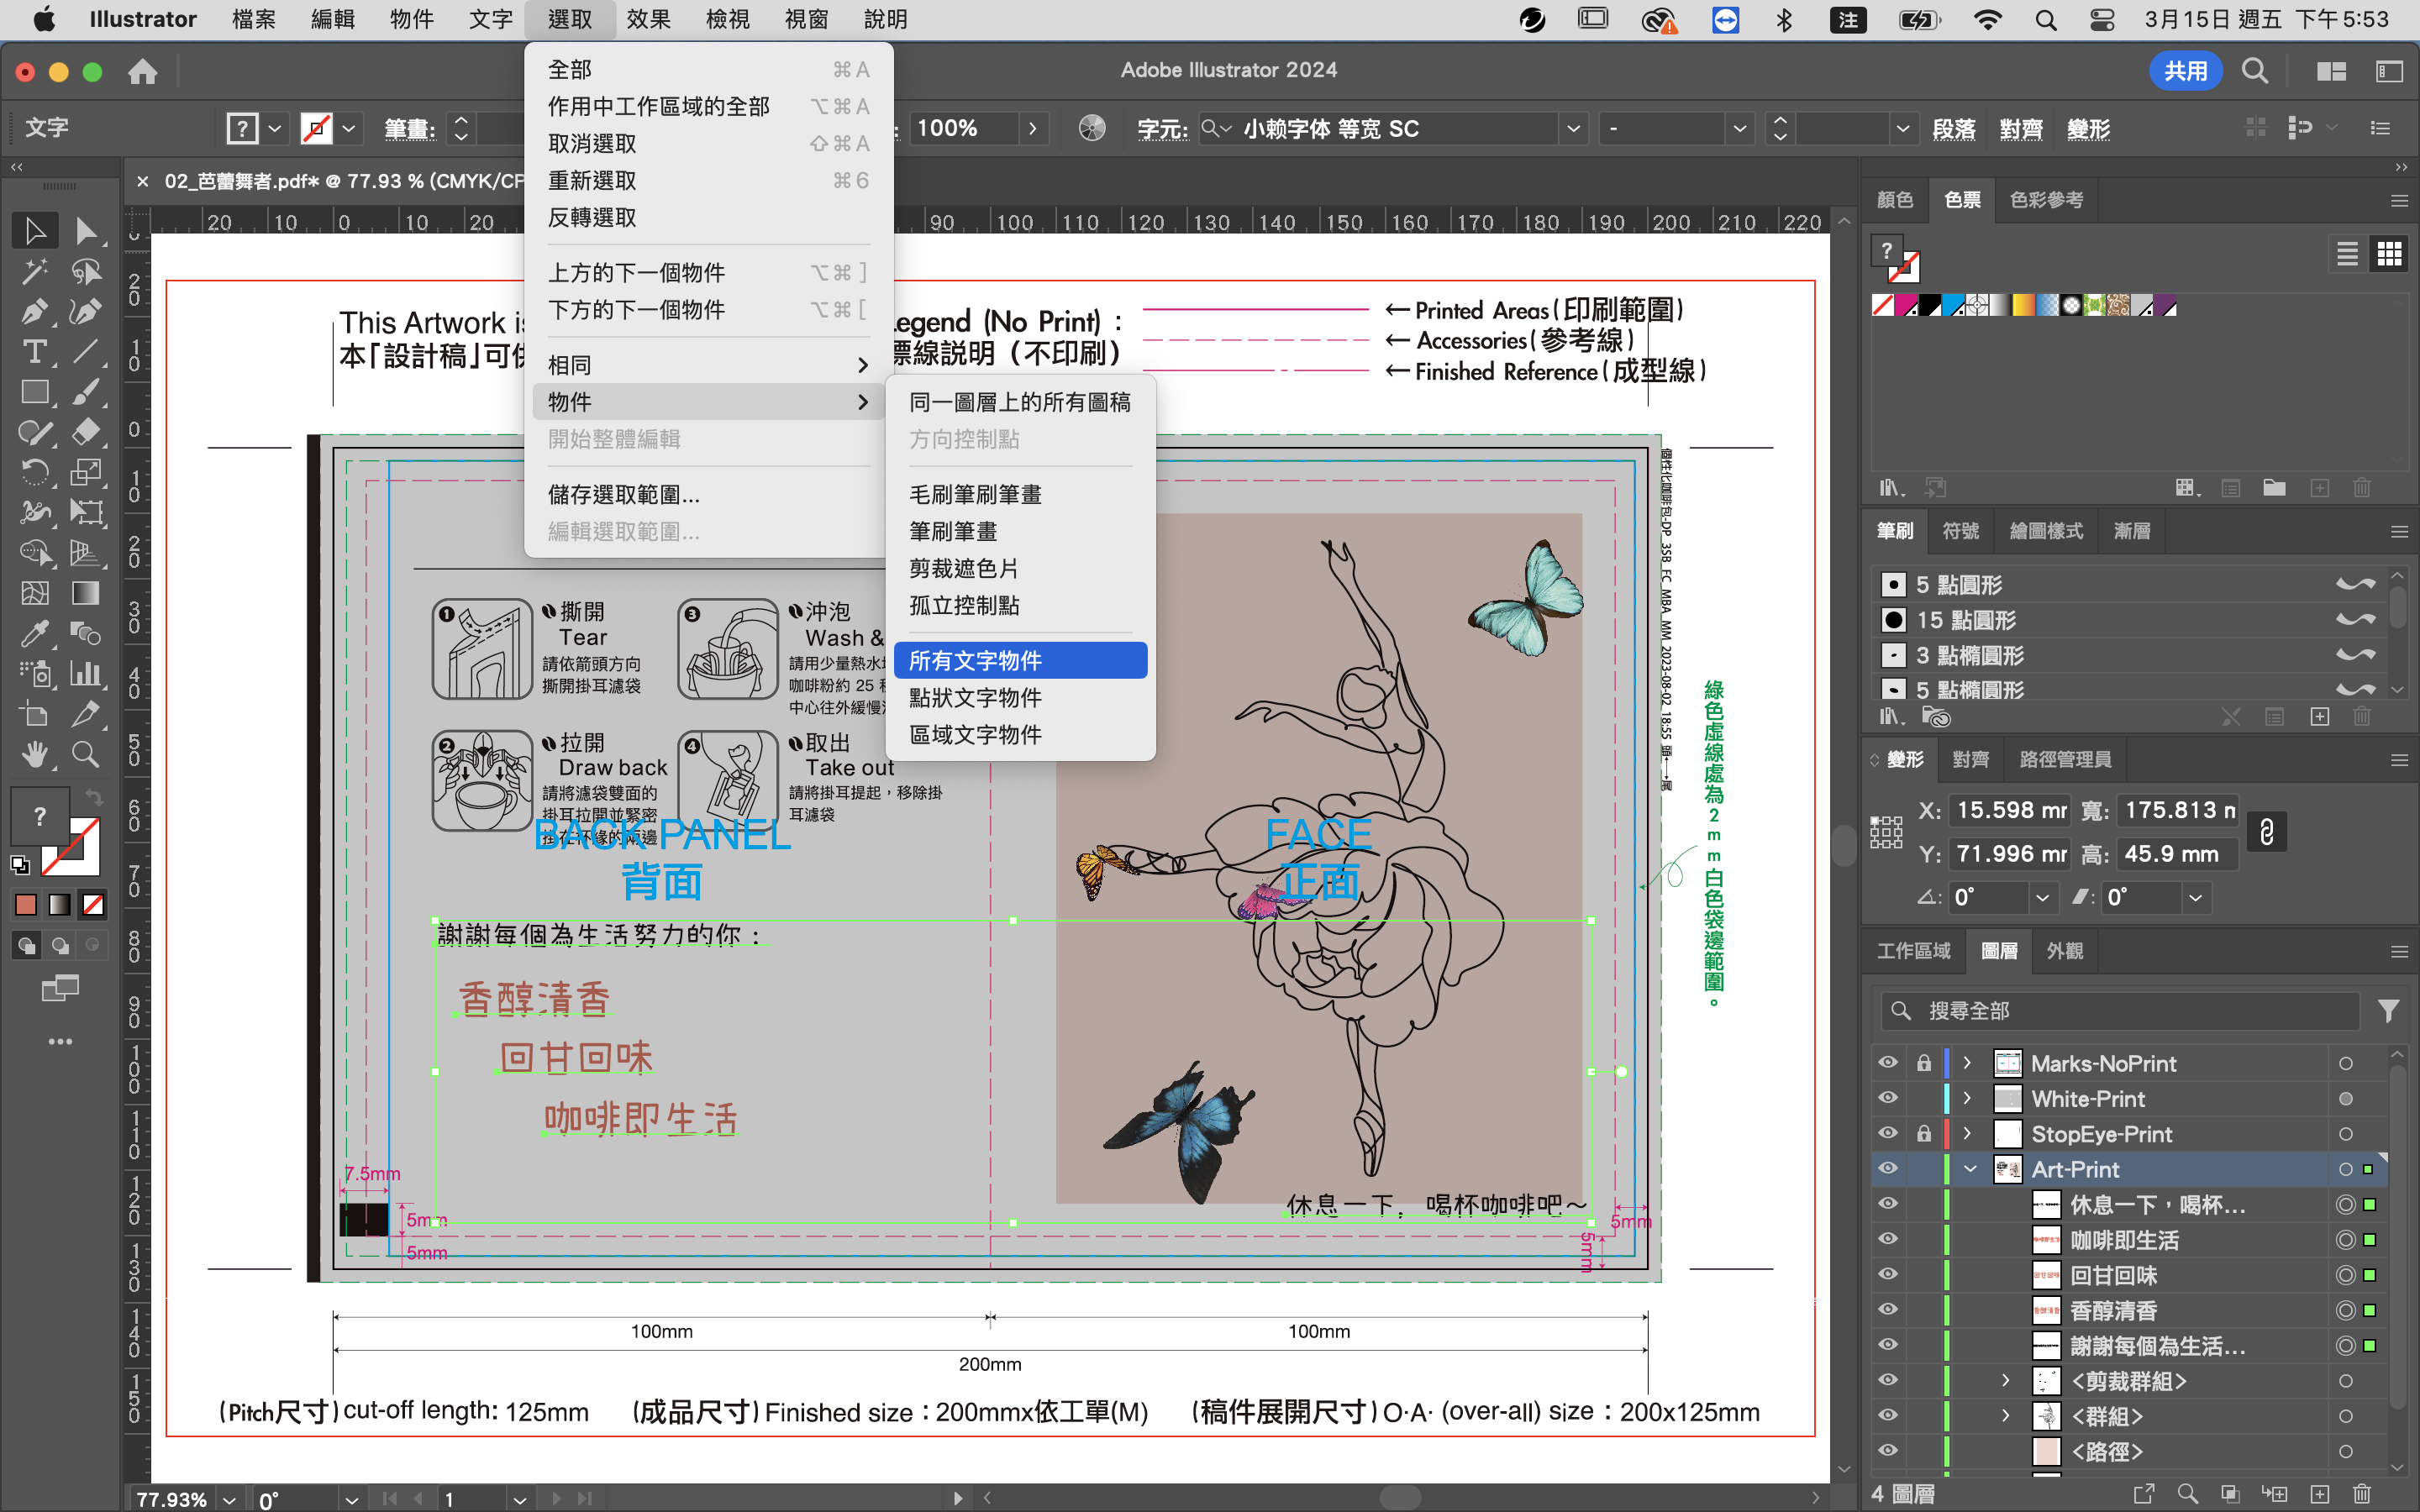Select the Type tool
Viewport: 2420px width, 1512px height.
(35, 351)
